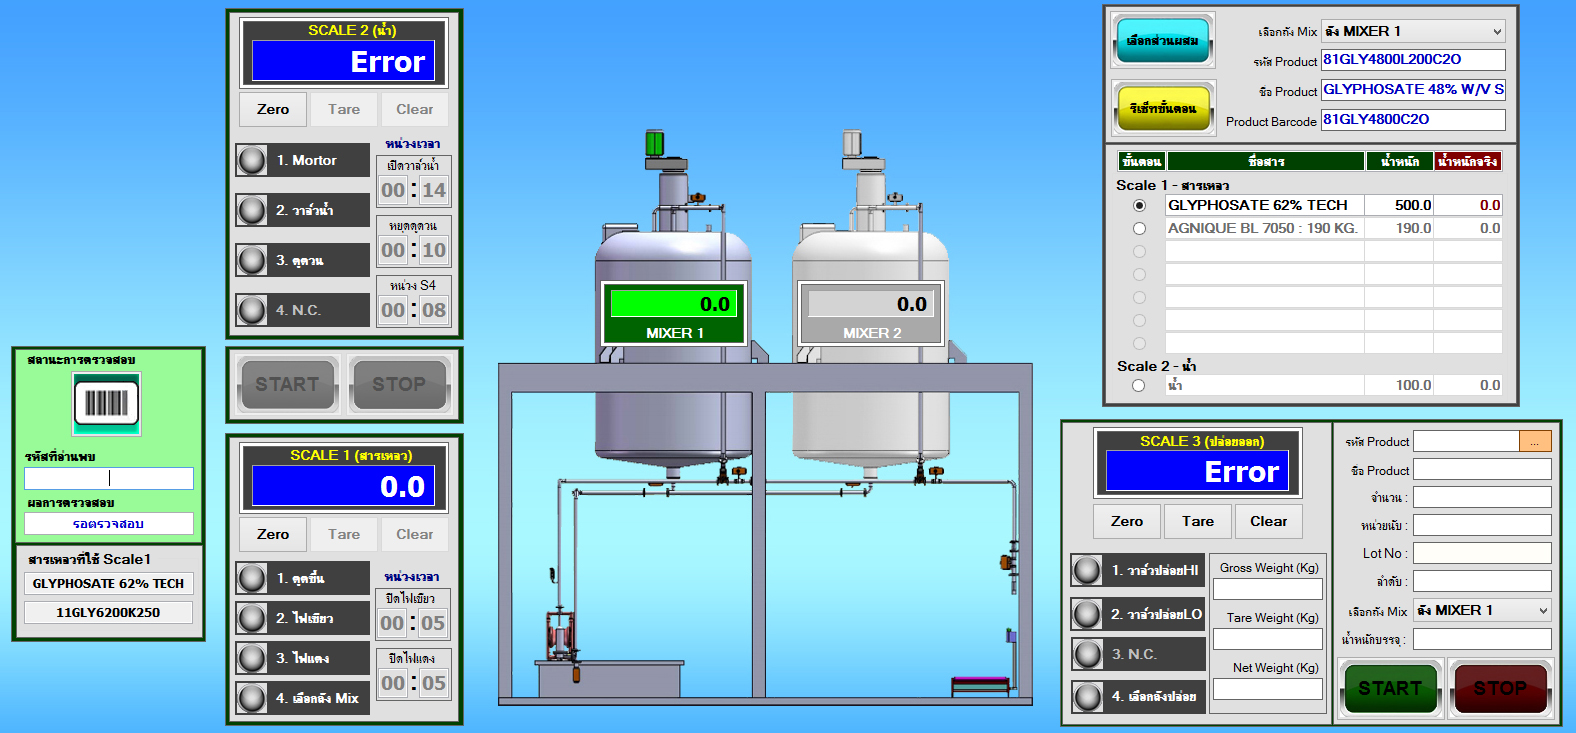Viewport: 1576px width, 733px height.
Task: Click the Lot No input field
Action: pyautogui.click(x=1481, y=553)
